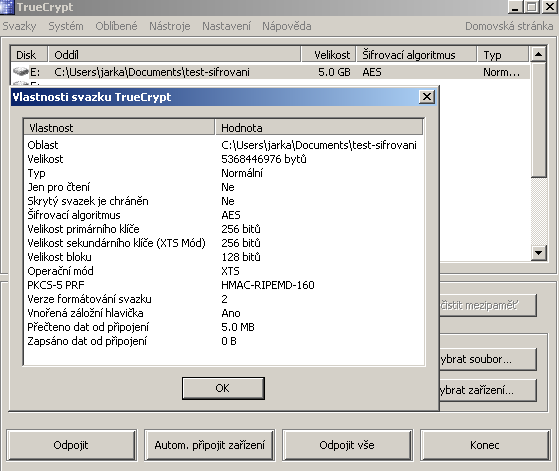Click the TrueCrypt title bar app icon
559x471 pixels.
pyautogui.click(x=7, y=7)
